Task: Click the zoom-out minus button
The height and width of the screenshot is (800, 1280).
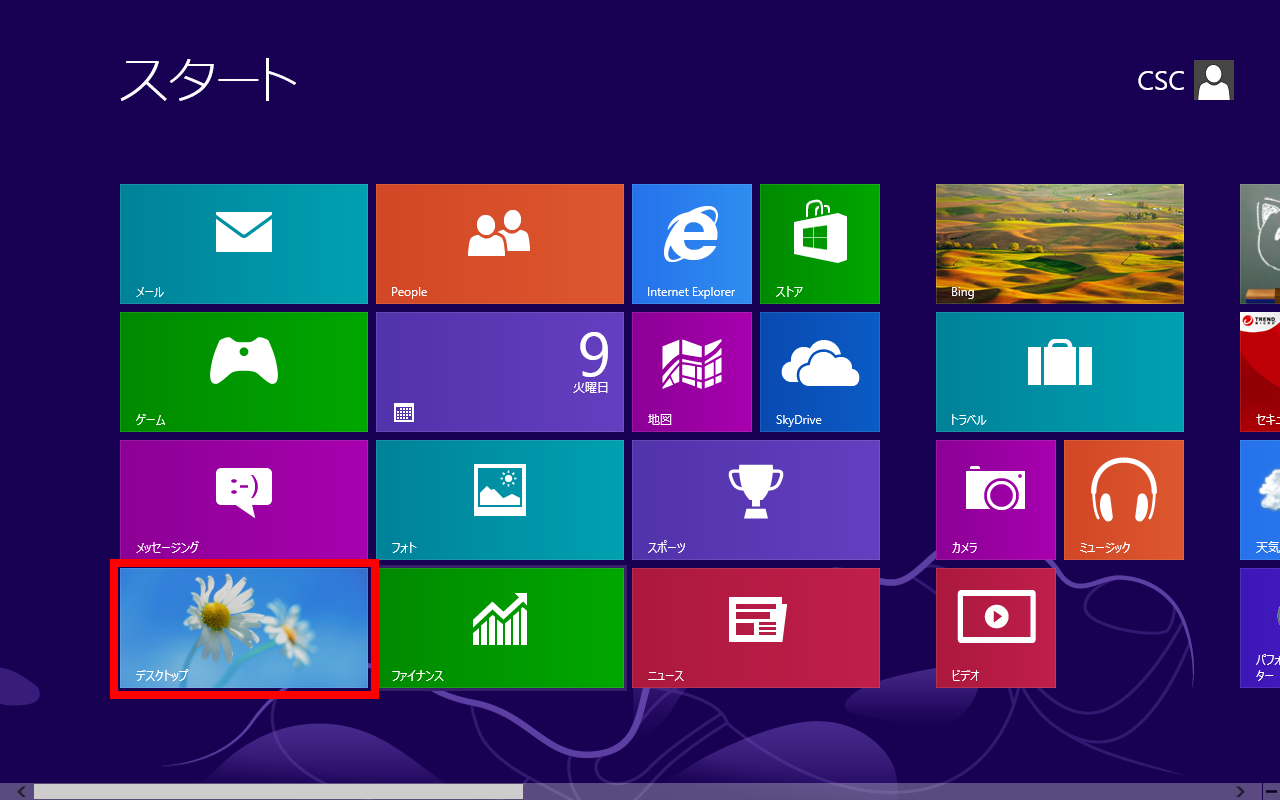Action: [x=1270, y=792]
